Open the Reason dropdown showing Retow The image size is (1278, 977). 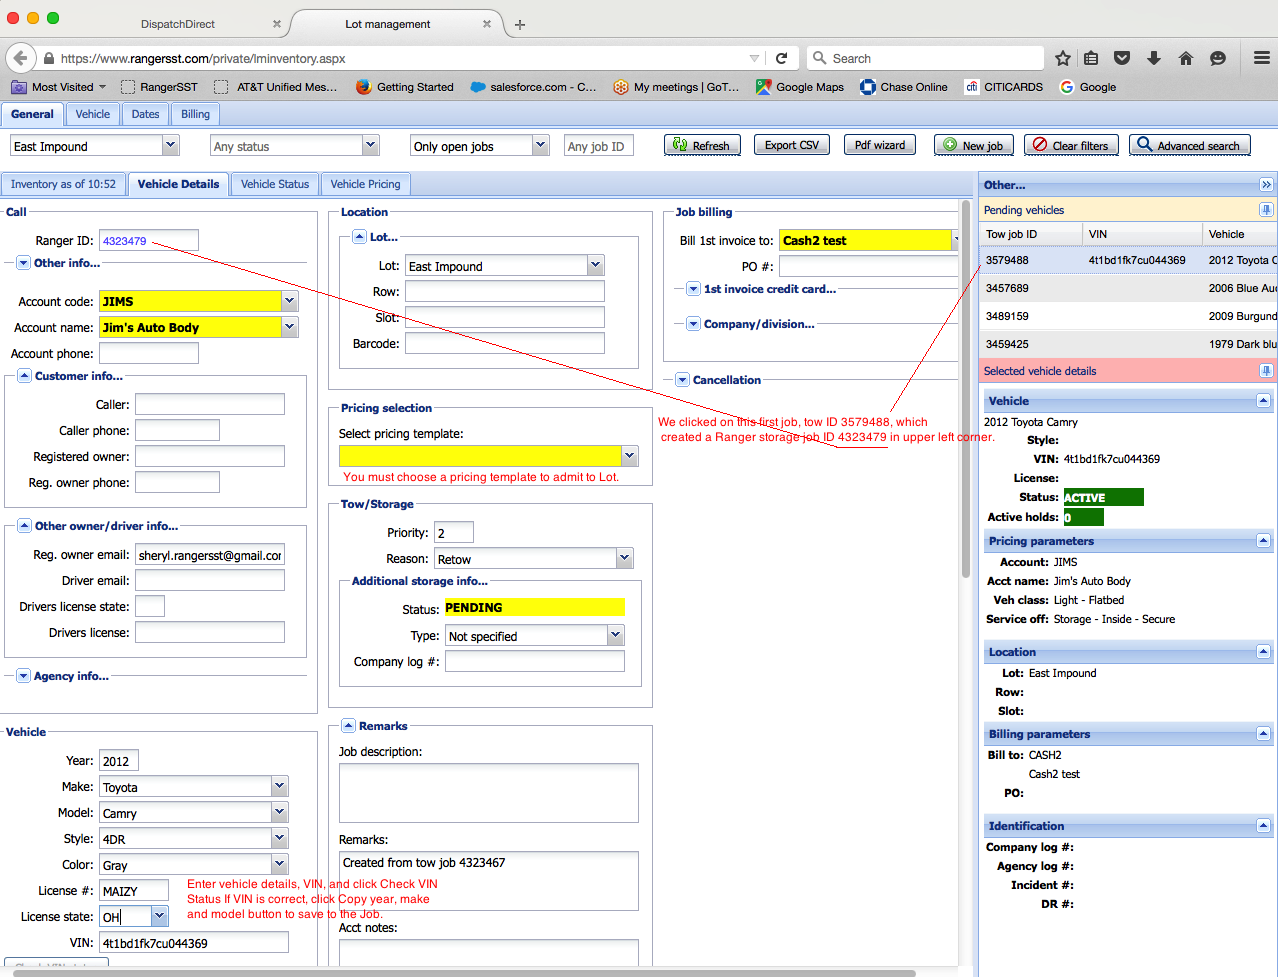coord(624,558)
